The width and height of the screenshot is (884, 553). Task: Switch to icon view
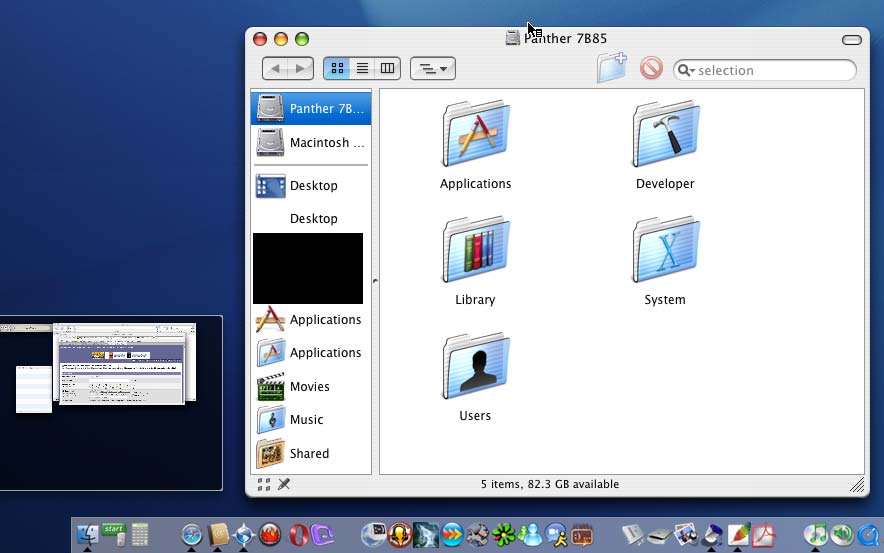coord(337,68)
